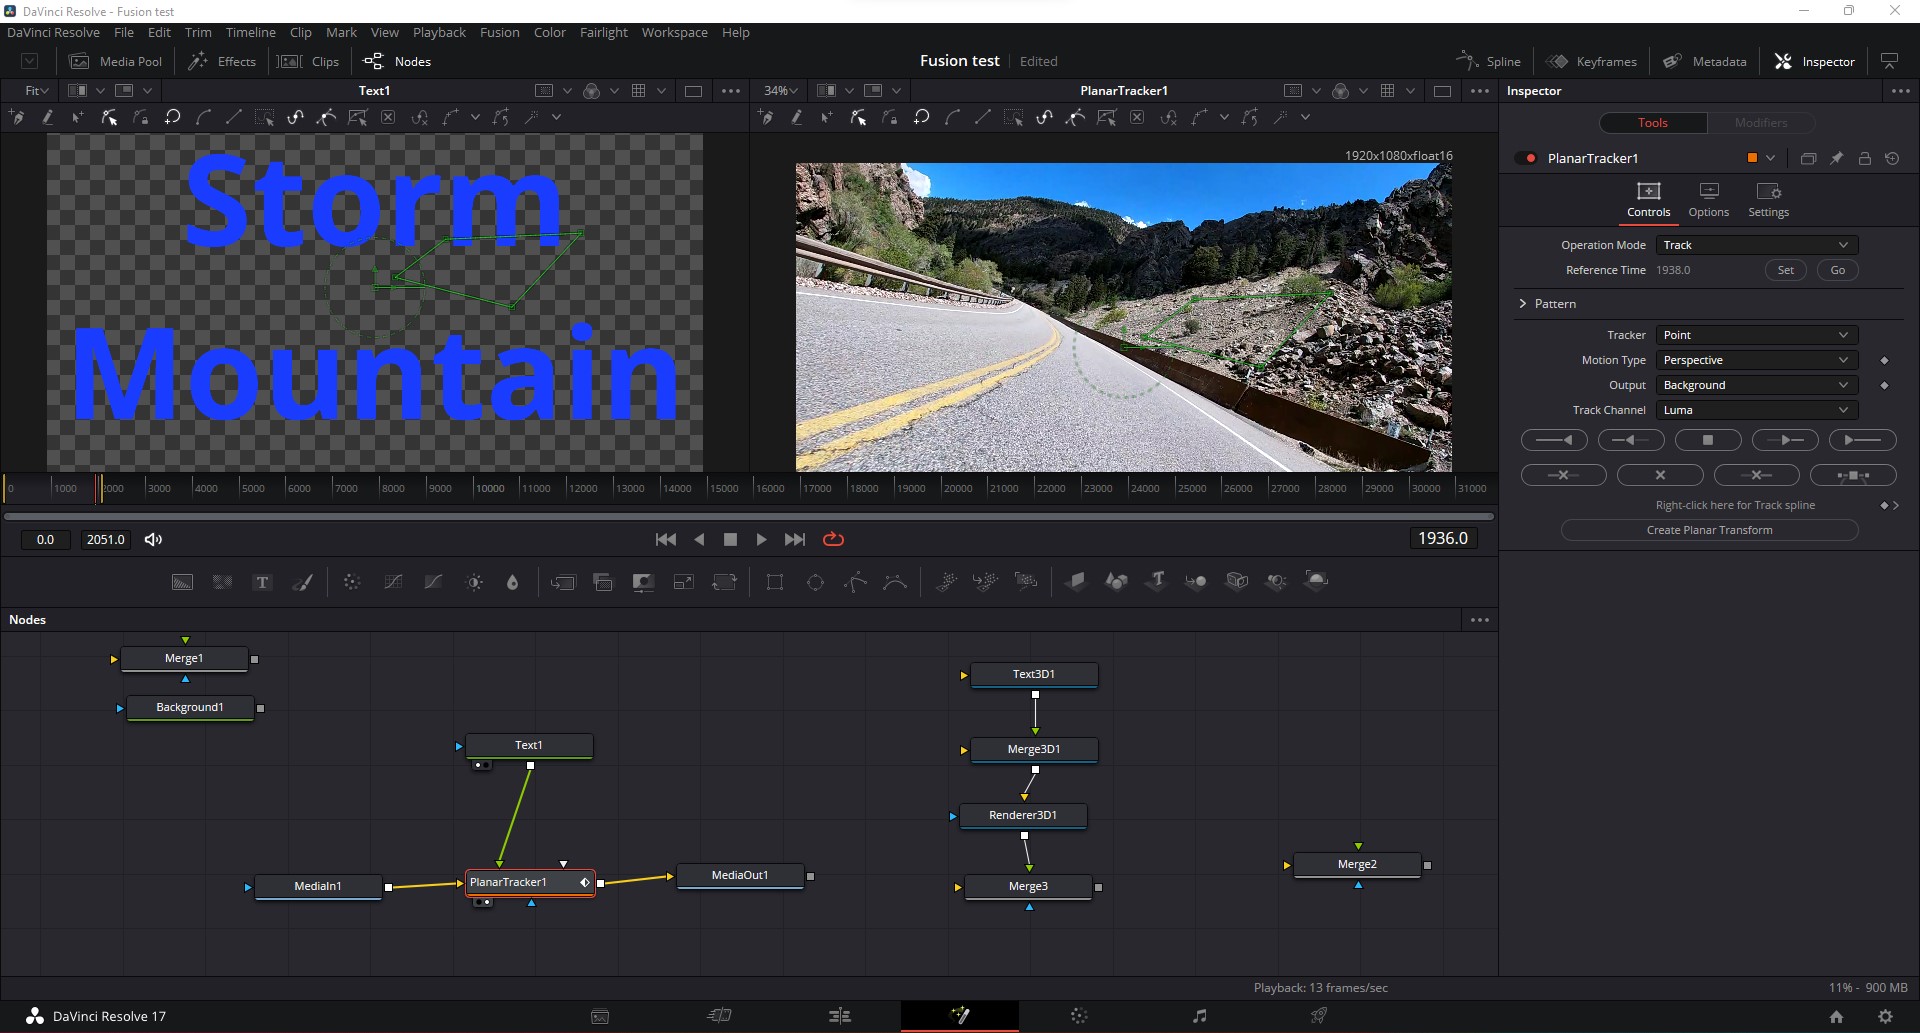Add a Brightness Contrast tool from the toolbar
1920x1033 pixels.
pyautogui.click(x=474, y=582)
